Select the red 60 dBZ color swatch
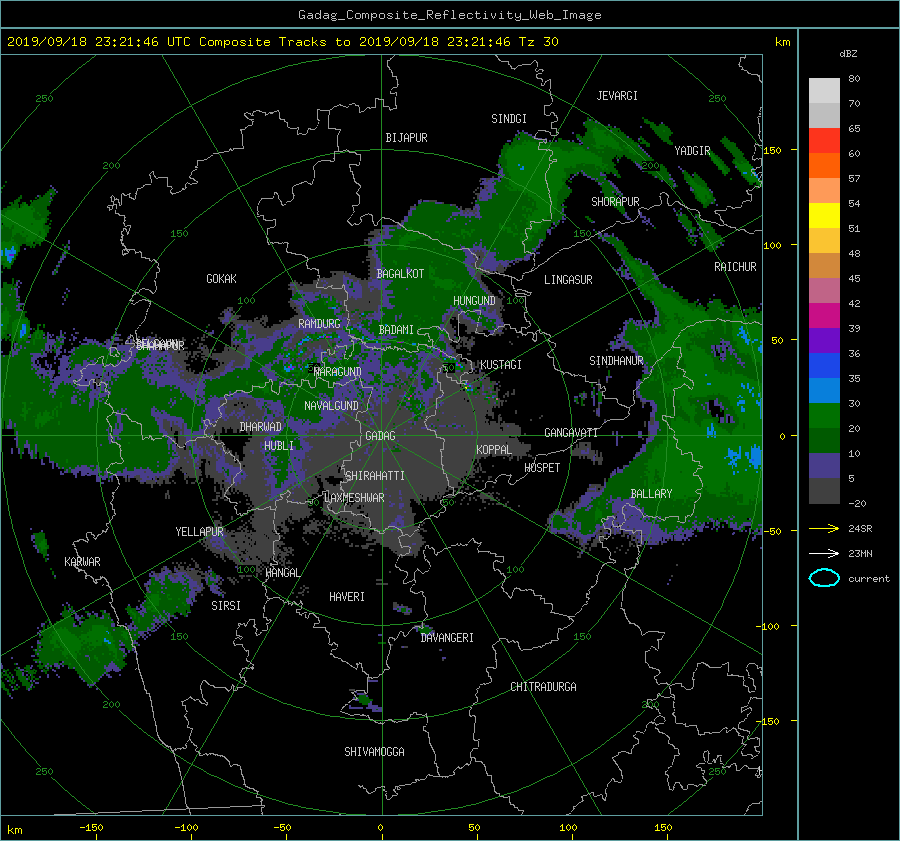 click(824, 141)
